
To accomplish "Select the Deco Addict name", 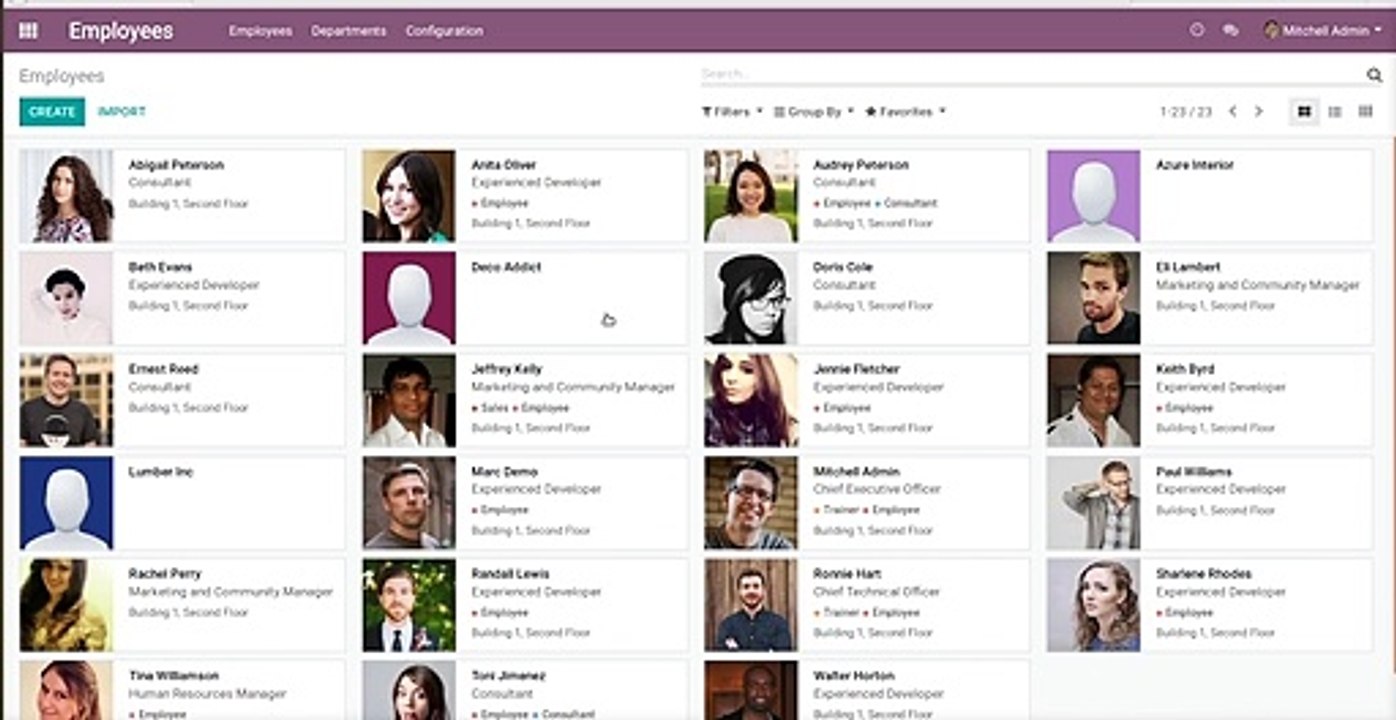I will click(506, 267).
